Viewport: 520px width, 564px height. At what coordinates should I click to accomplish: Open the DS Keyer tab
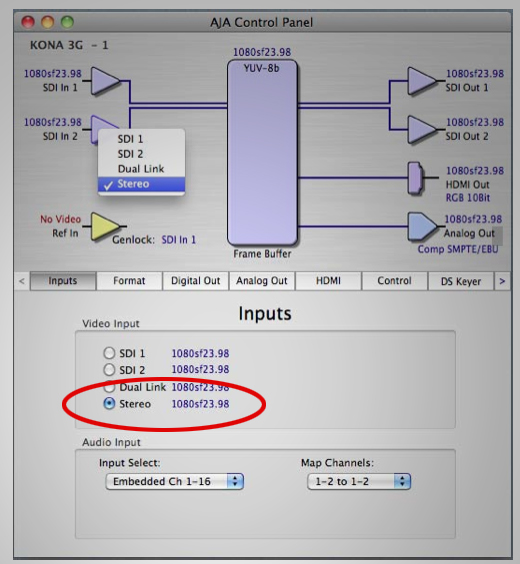[x=461, y=281]
